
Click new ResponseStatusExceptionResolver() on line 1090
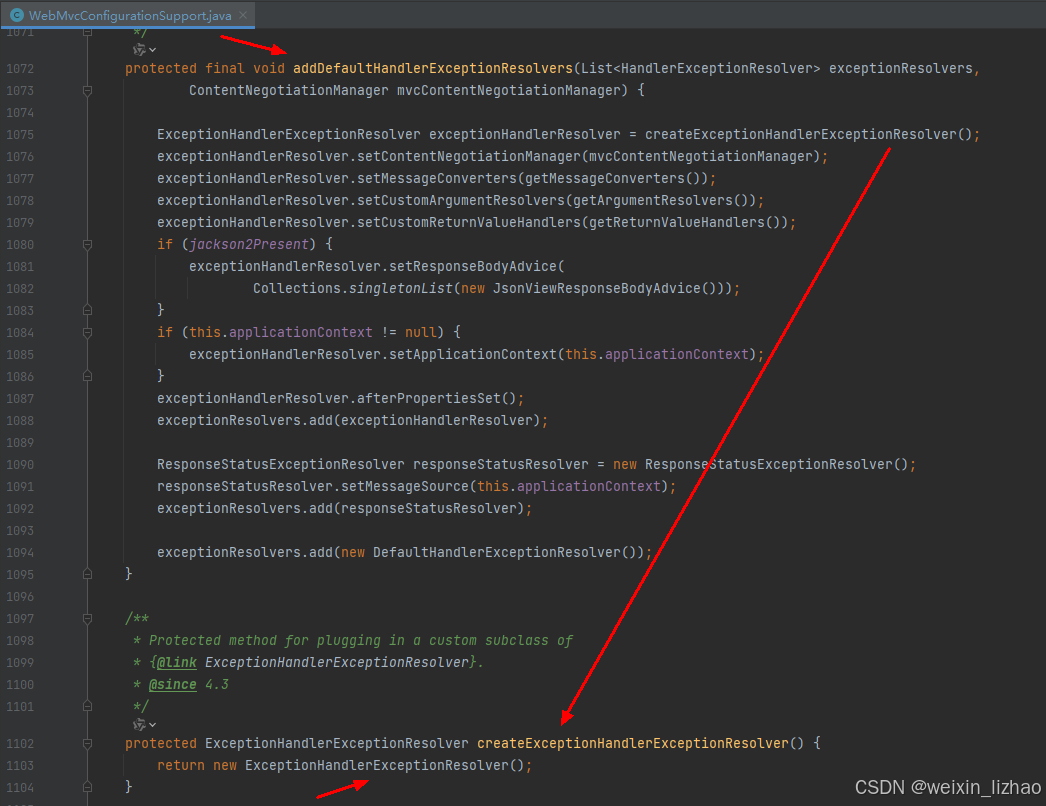760,464
